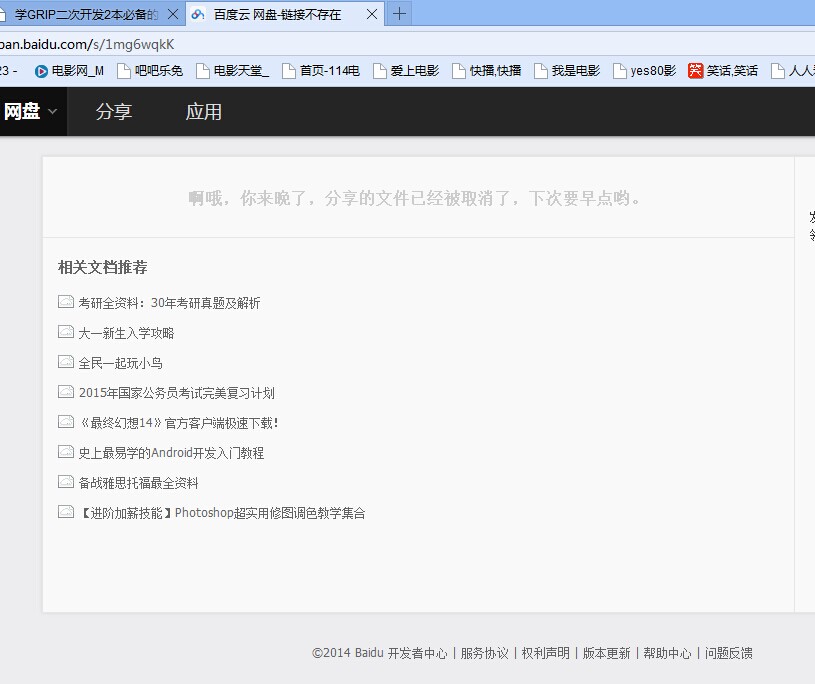Click the 啊哦,你来晚了 cancelled-share message
The image size is (815, 684).
point(415,198)
